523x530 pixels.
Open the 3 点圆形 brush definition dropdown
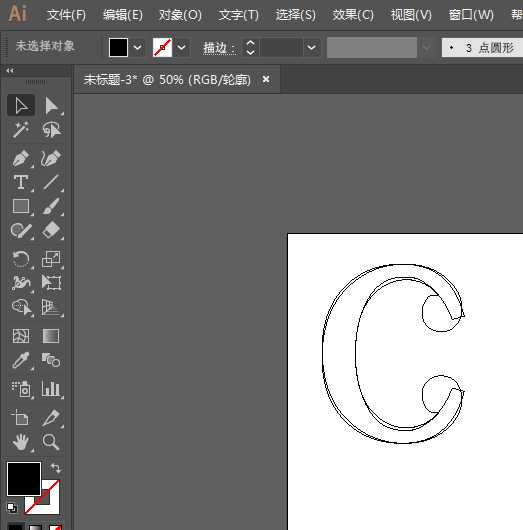pos(482,47)
